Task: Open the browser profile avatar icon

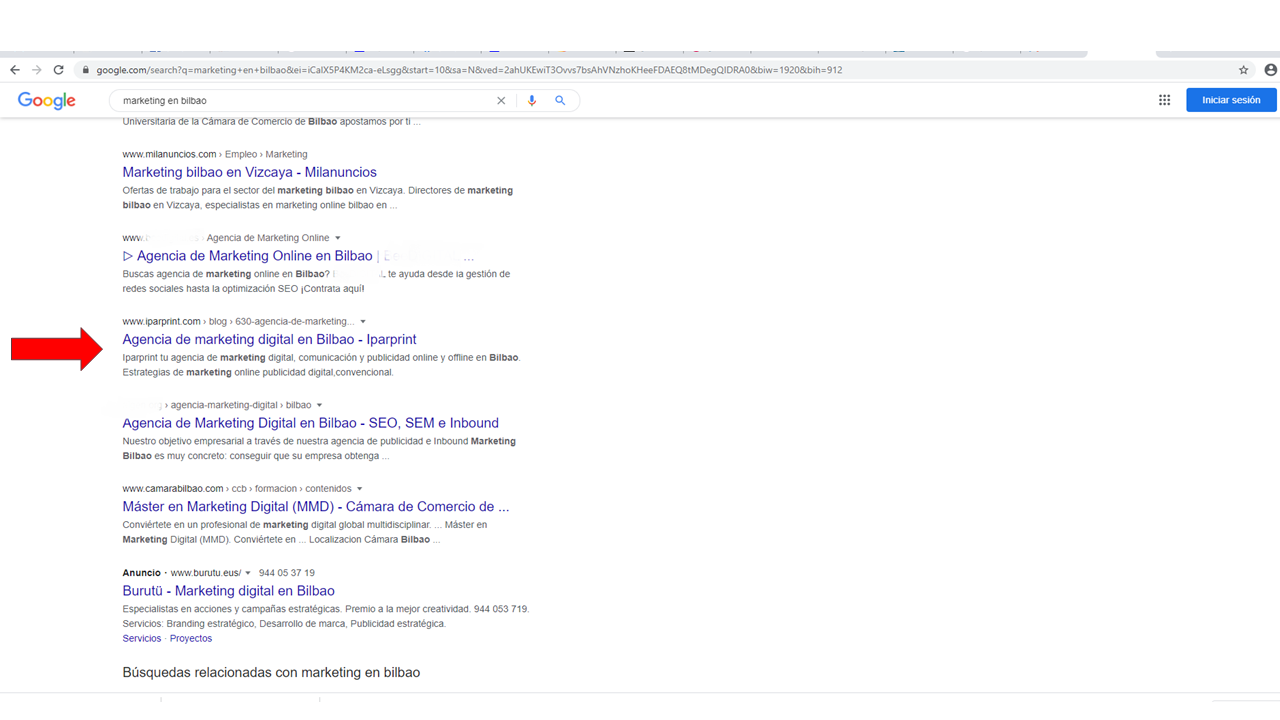Action: click(x=1270, y=70)
